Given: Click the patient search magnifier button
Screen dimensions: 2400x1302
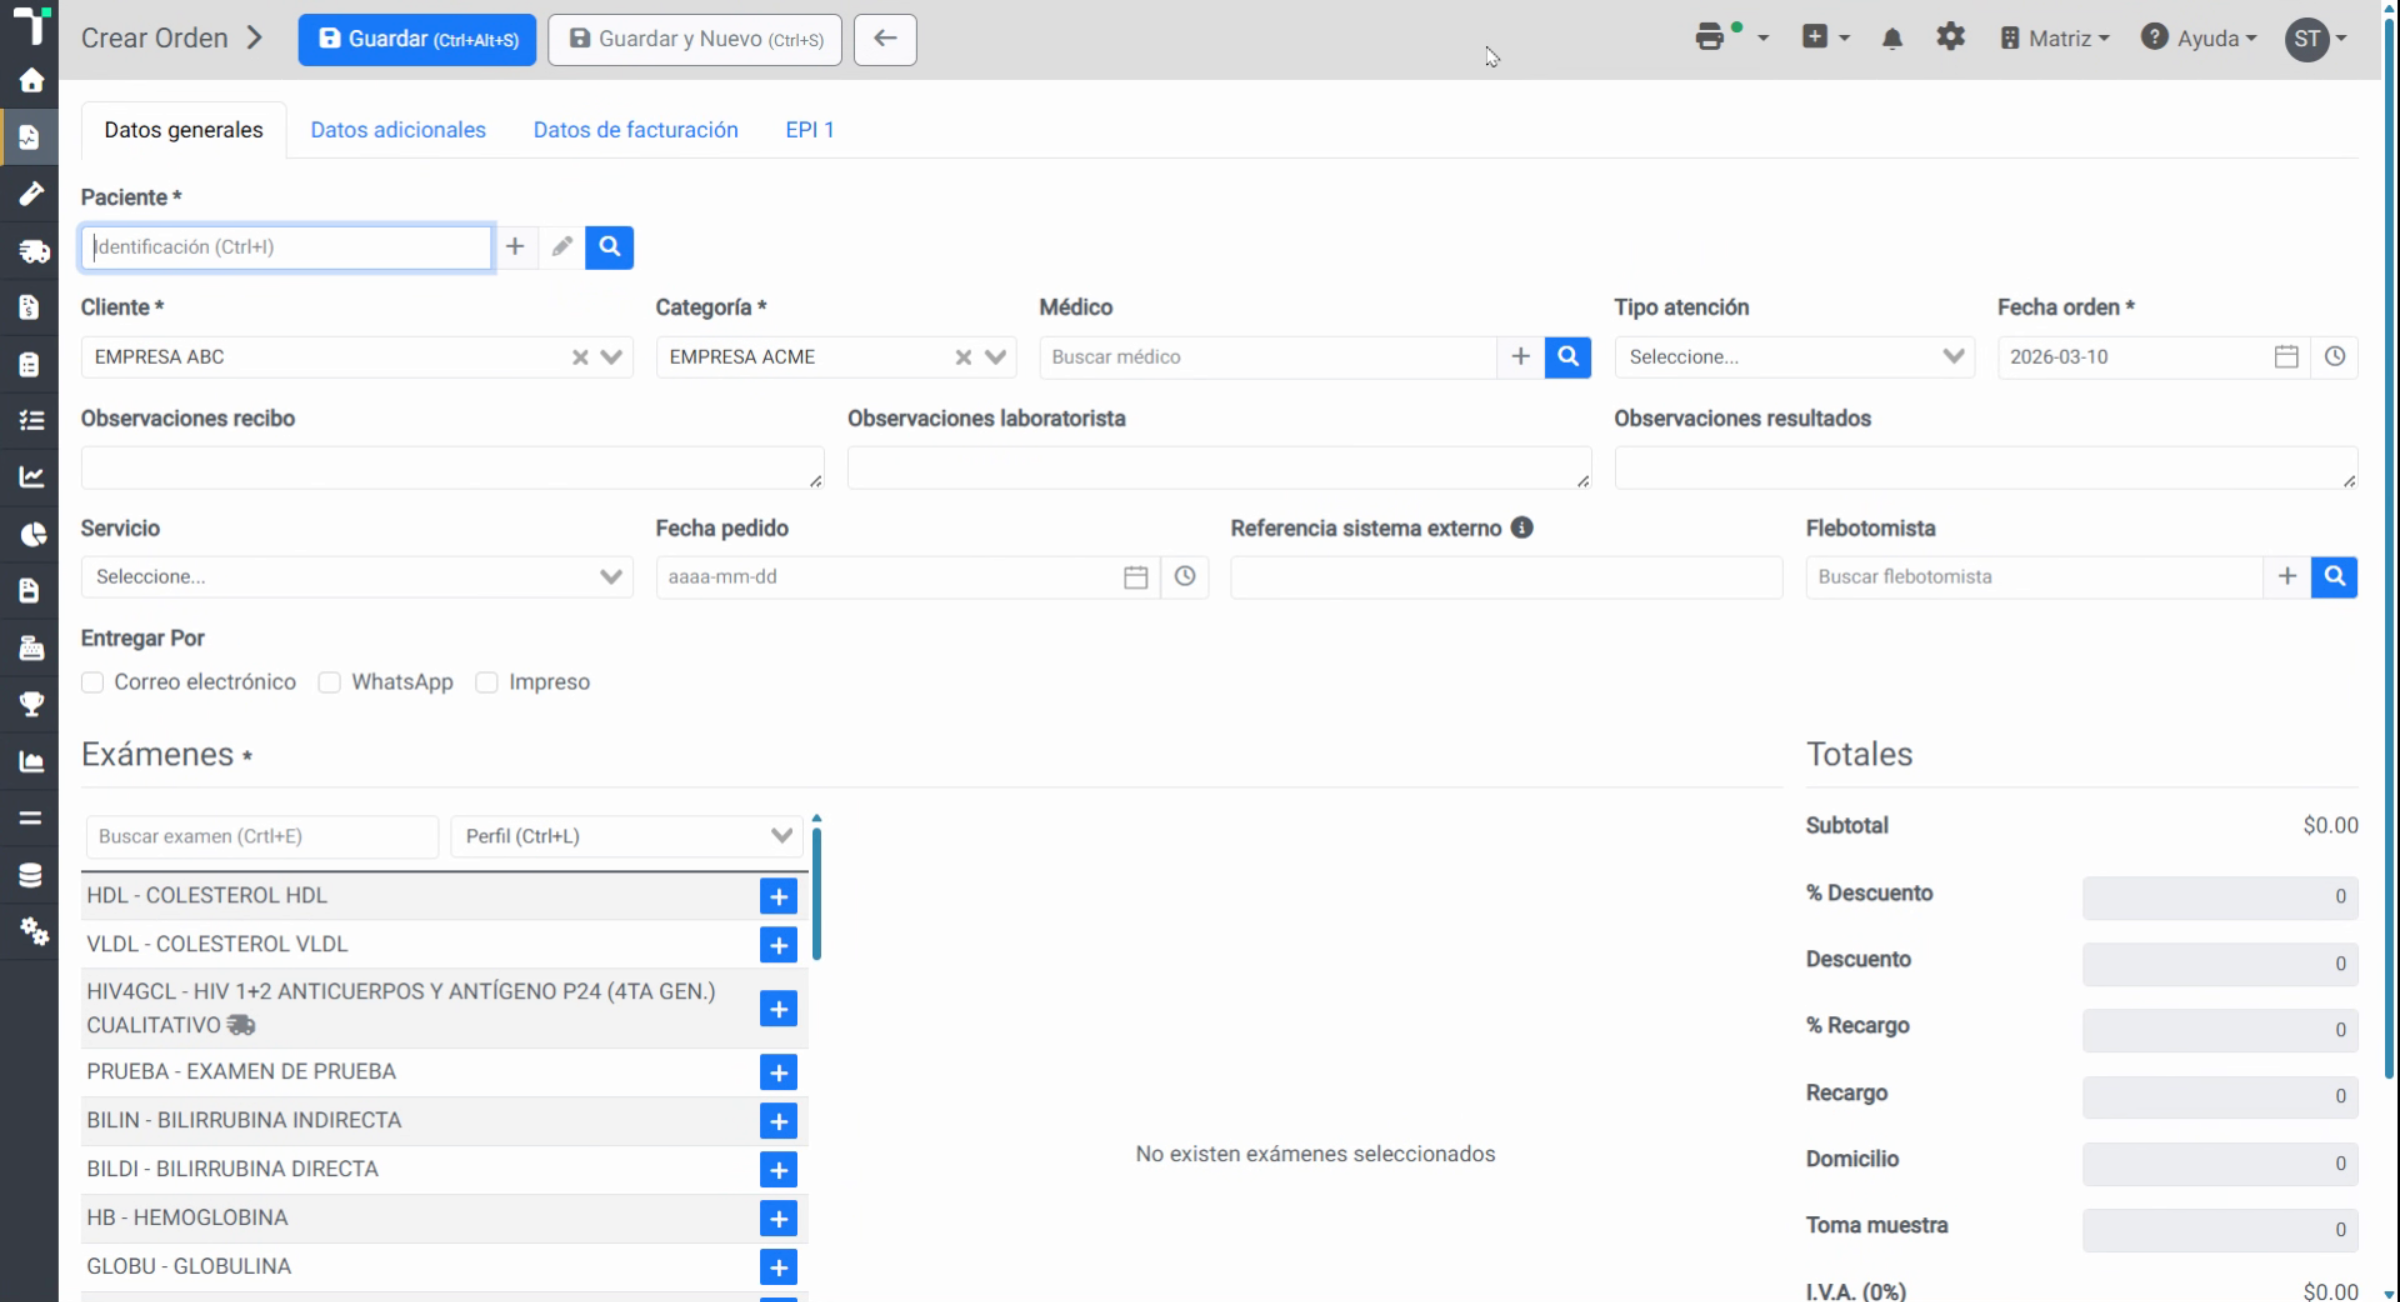Looking at the screenshot, I should click(x=609, y=247).
